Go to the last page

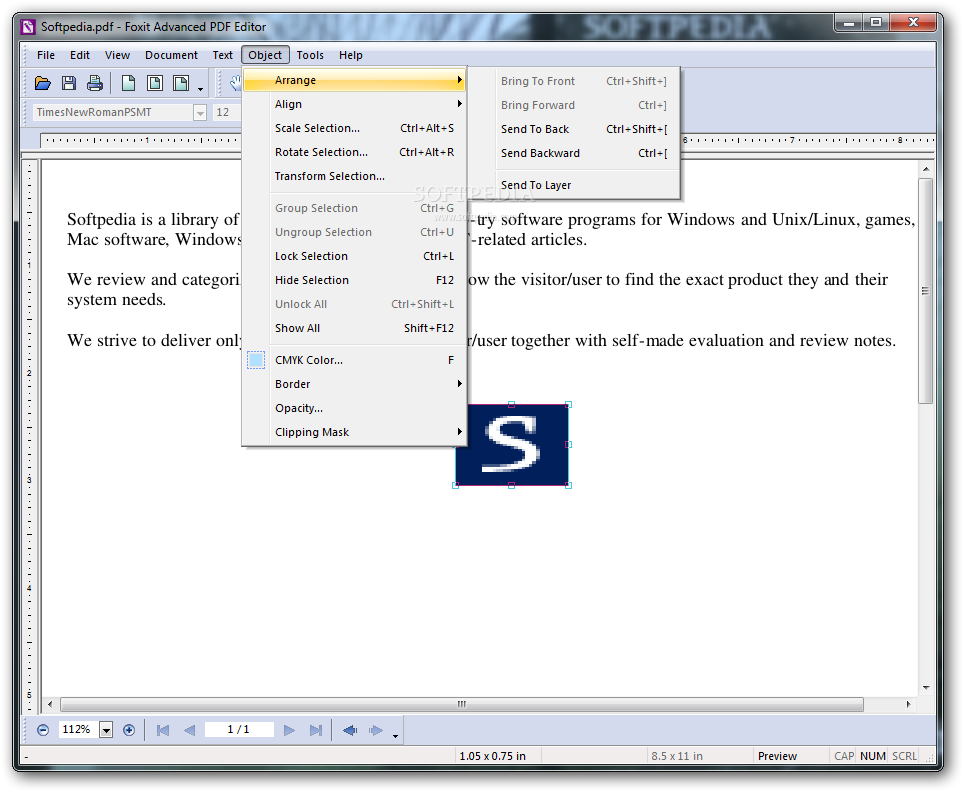tap(315, 730)
